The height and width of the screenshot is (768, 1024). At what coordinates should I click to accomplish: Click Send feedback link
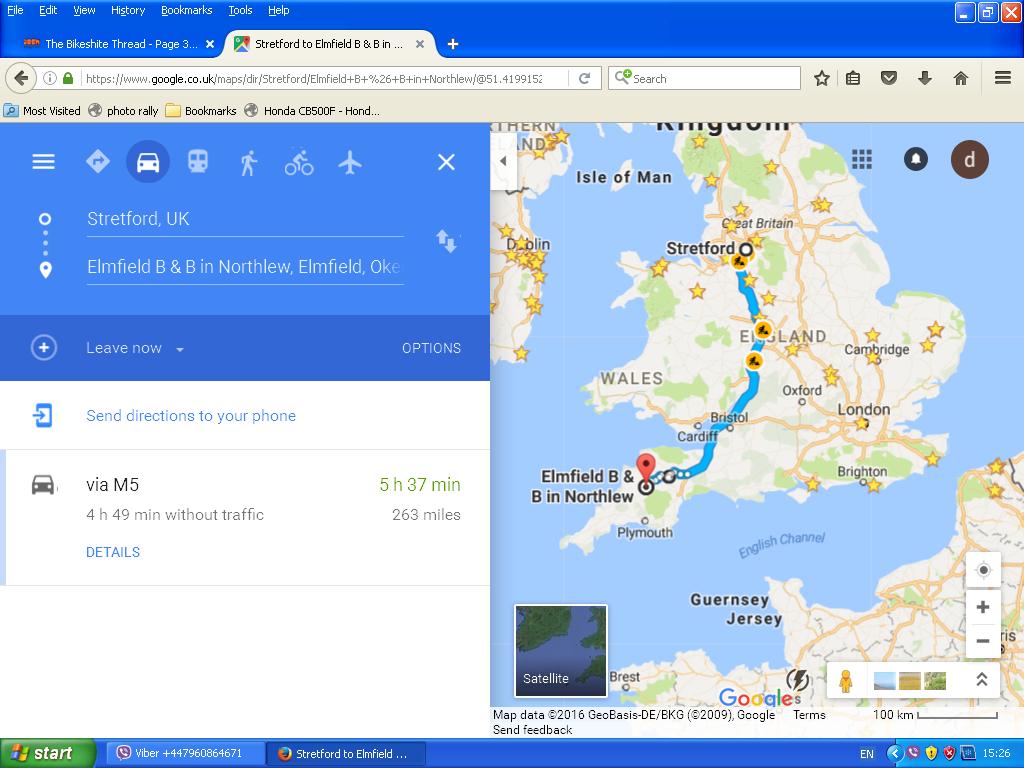point(532,730)
